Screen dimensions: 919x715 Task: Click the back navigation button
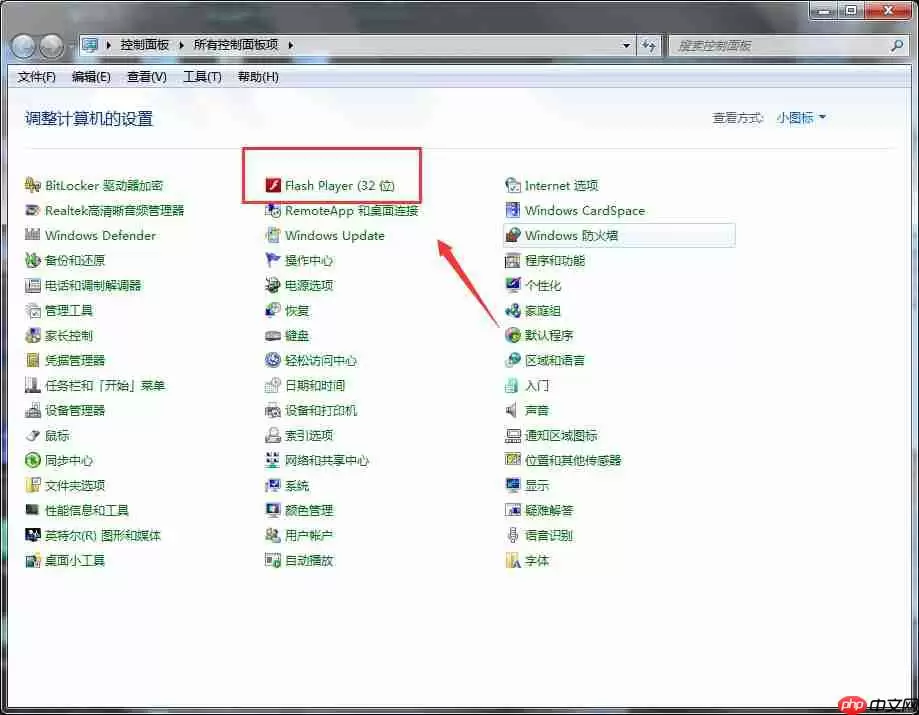(22, 44)
